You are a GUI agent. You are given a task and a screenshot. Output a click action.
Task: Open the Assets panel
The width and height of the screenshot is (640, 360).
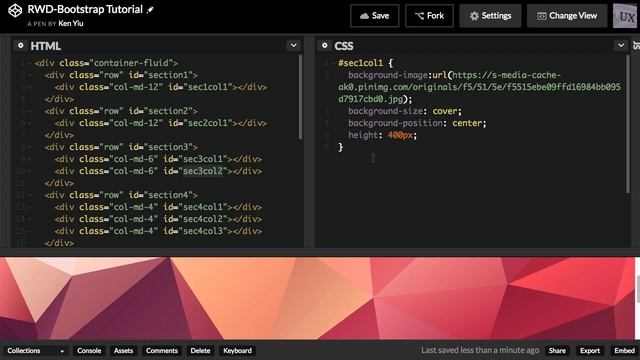123,351
